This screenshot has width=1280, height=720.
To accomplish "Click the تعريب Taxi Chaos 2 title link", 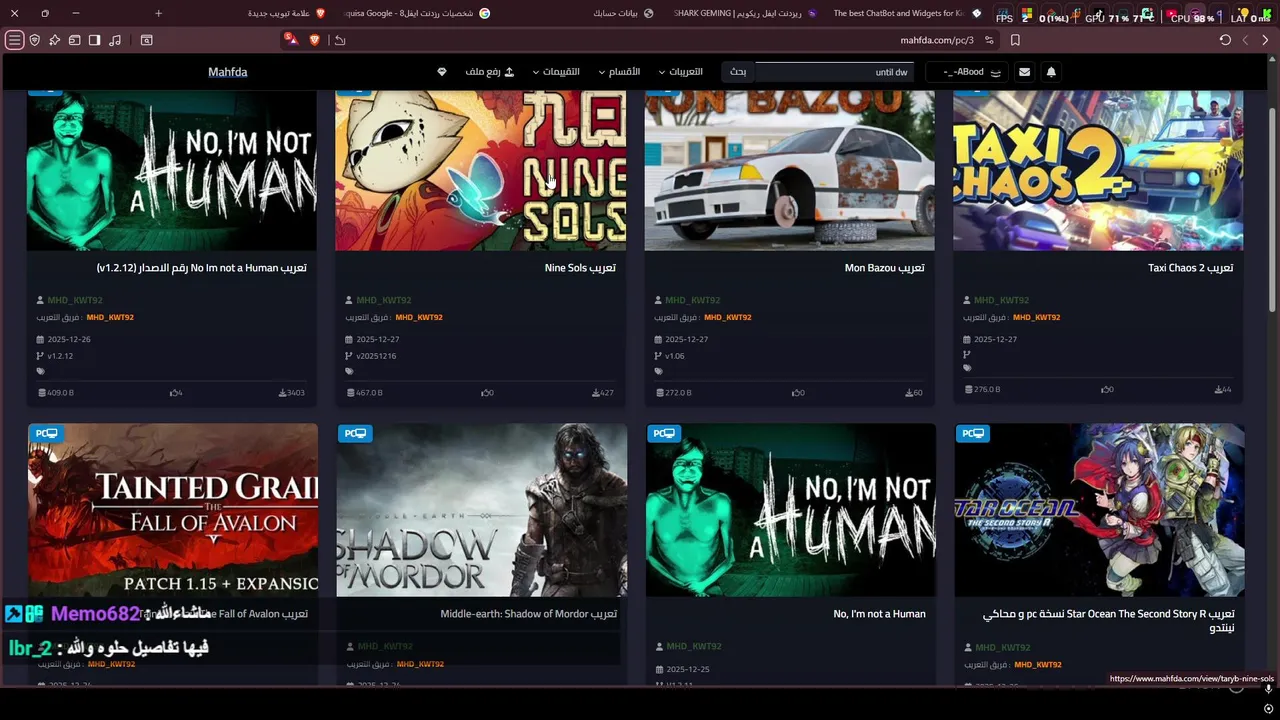I will pyautogui.click(x=1190, y=268).
